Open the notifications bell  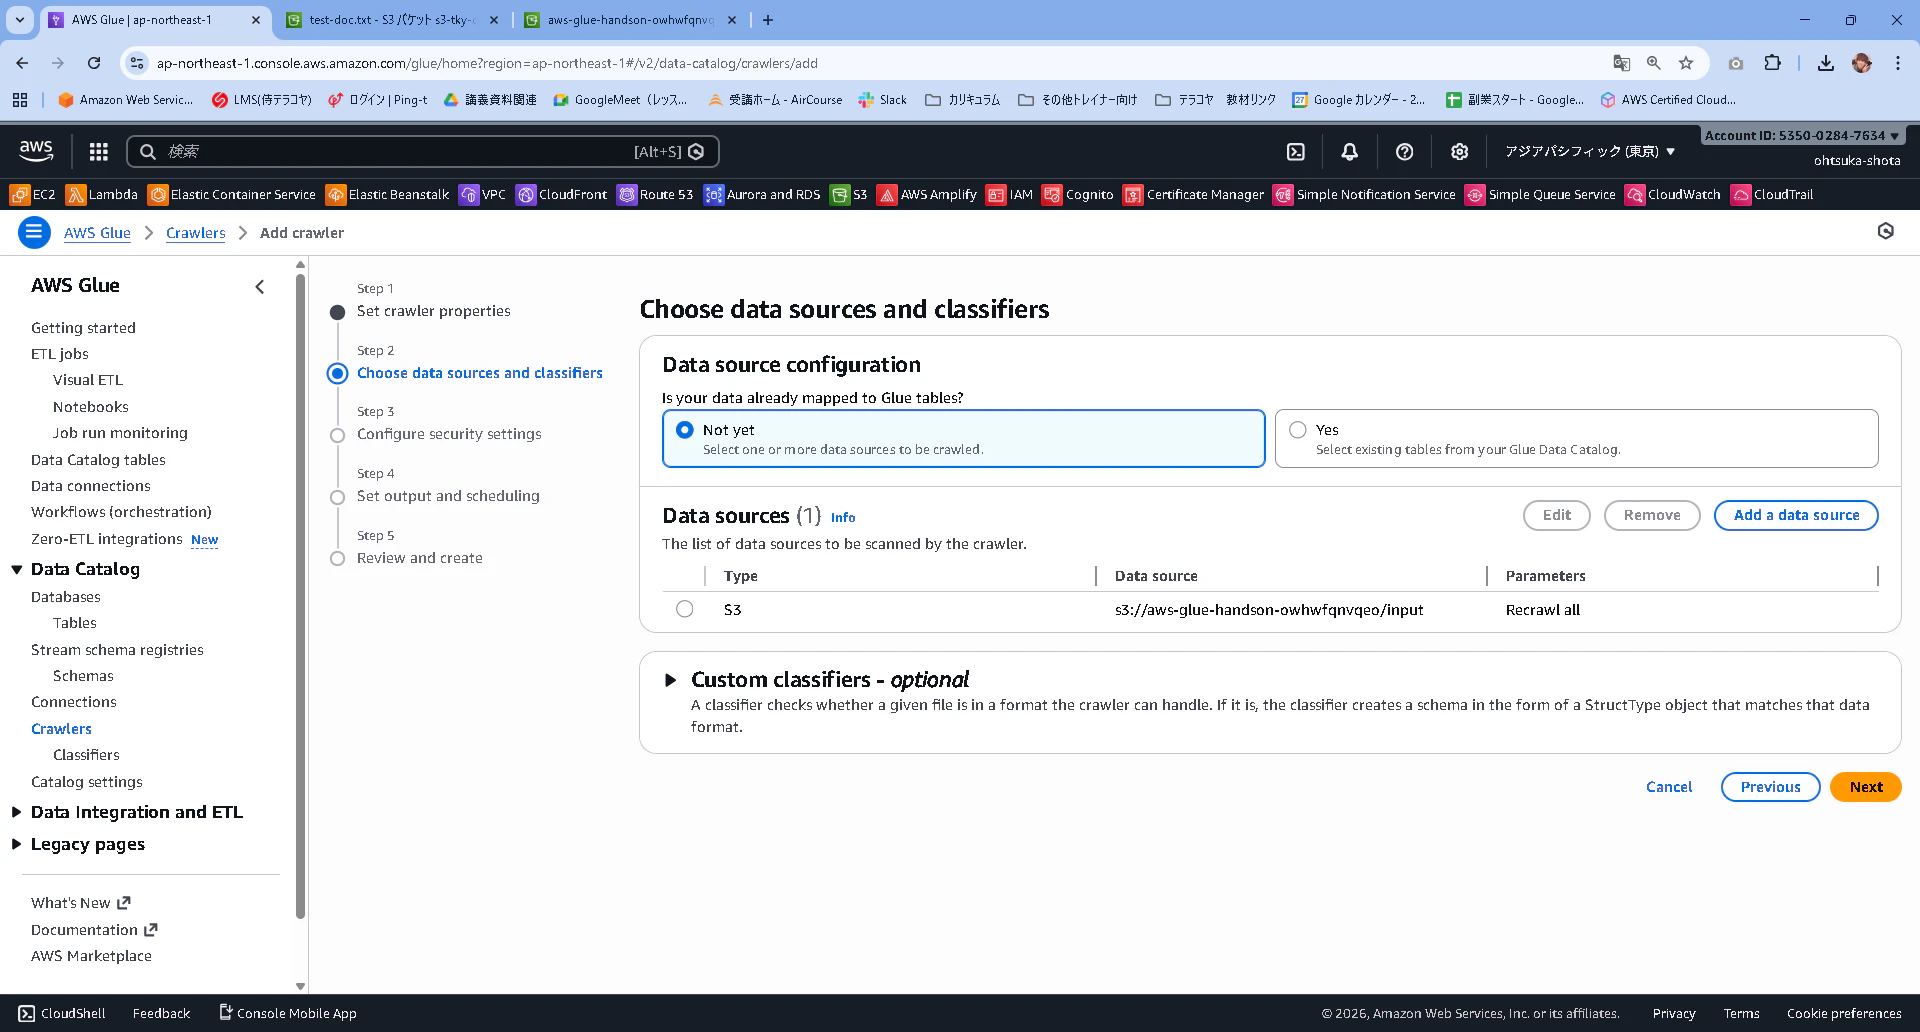pyautogui.click(x=1349, y=151)
